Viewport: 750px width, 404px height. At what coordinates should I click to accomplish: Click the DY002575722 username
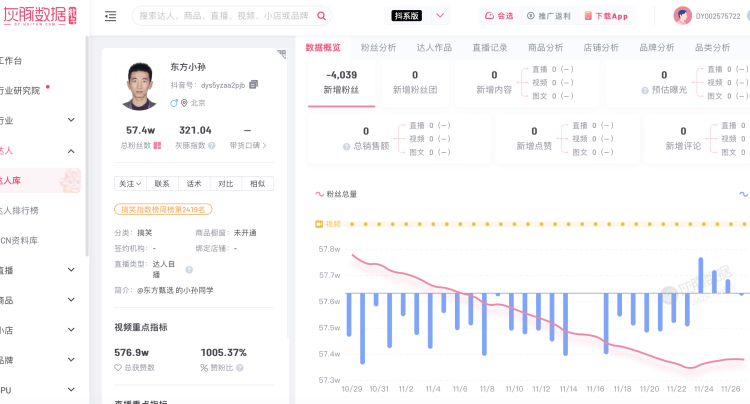pos(718,16)
